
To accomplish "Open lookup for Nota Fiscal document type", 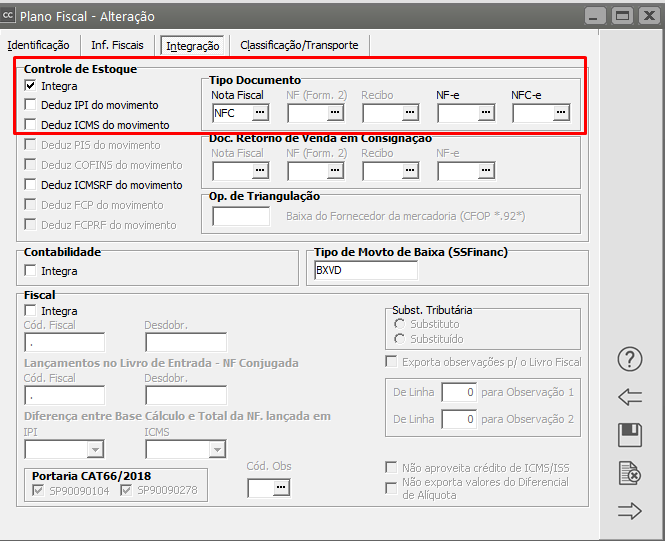I will pos(260,113).
